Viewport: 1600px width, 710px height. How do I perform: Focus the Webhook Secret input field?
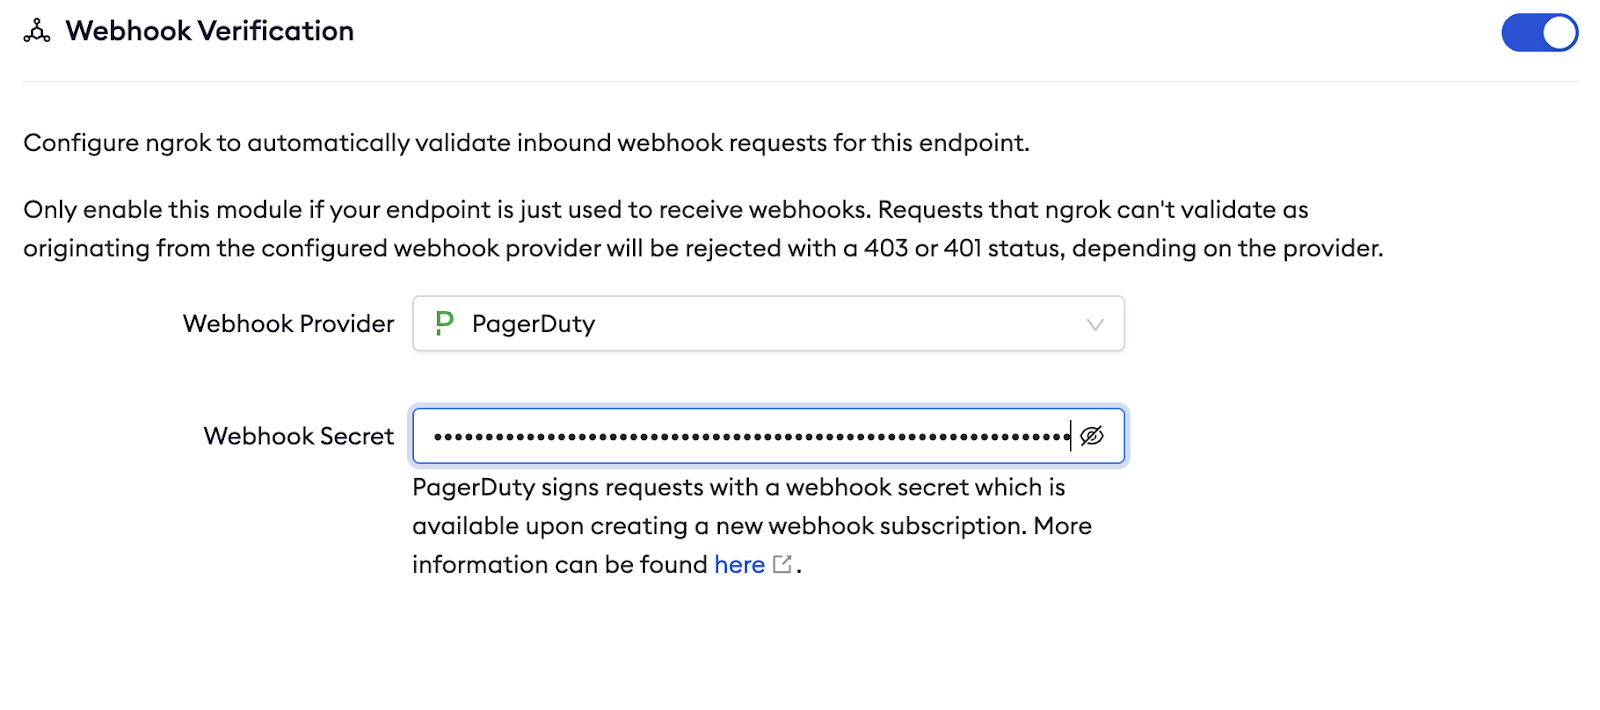[750, 436]
